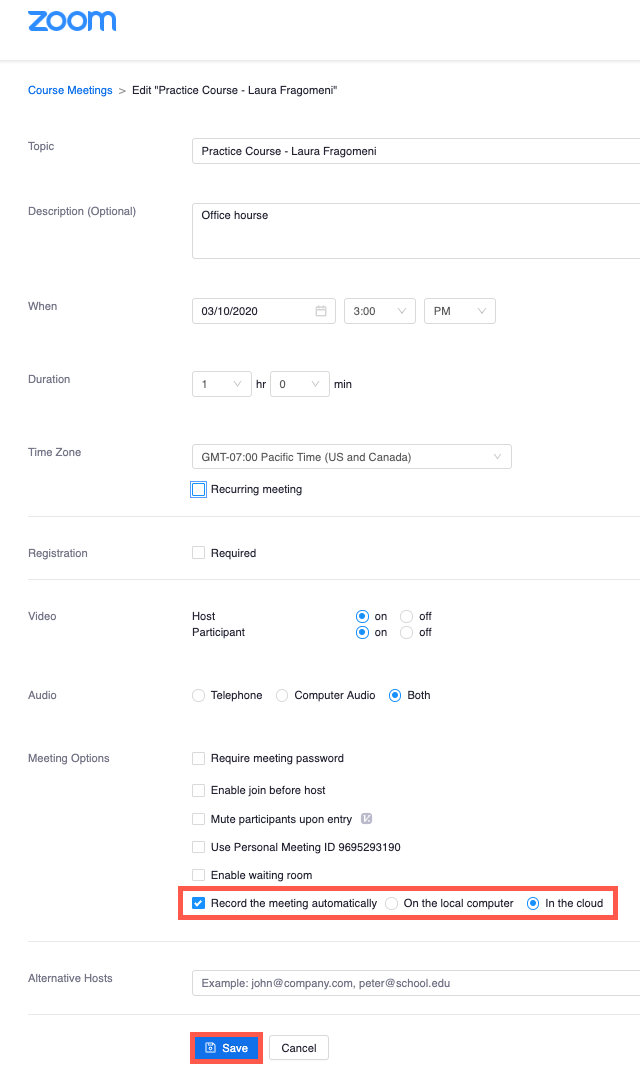
Task: Open the Course Meetings breadcrumb link
Action: [x=70, y=90]
